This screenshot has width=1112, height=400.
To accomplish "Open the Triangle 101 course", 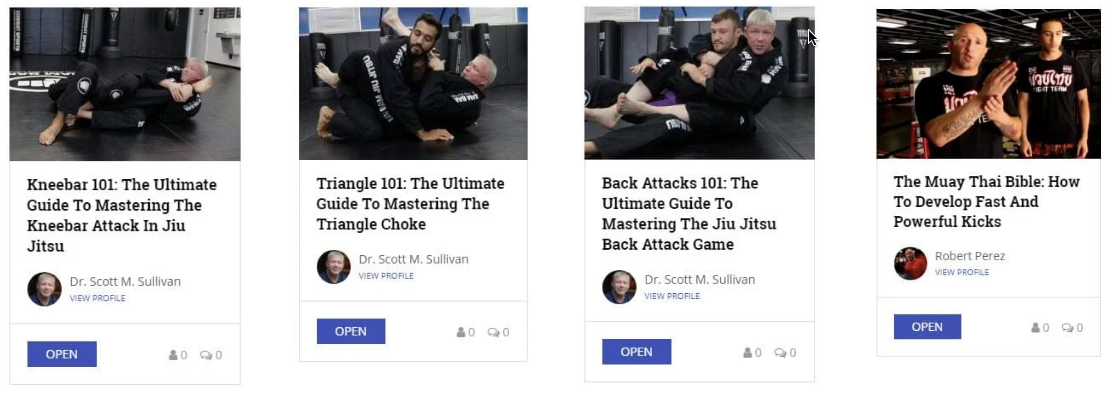I will (x=350, y=331).
